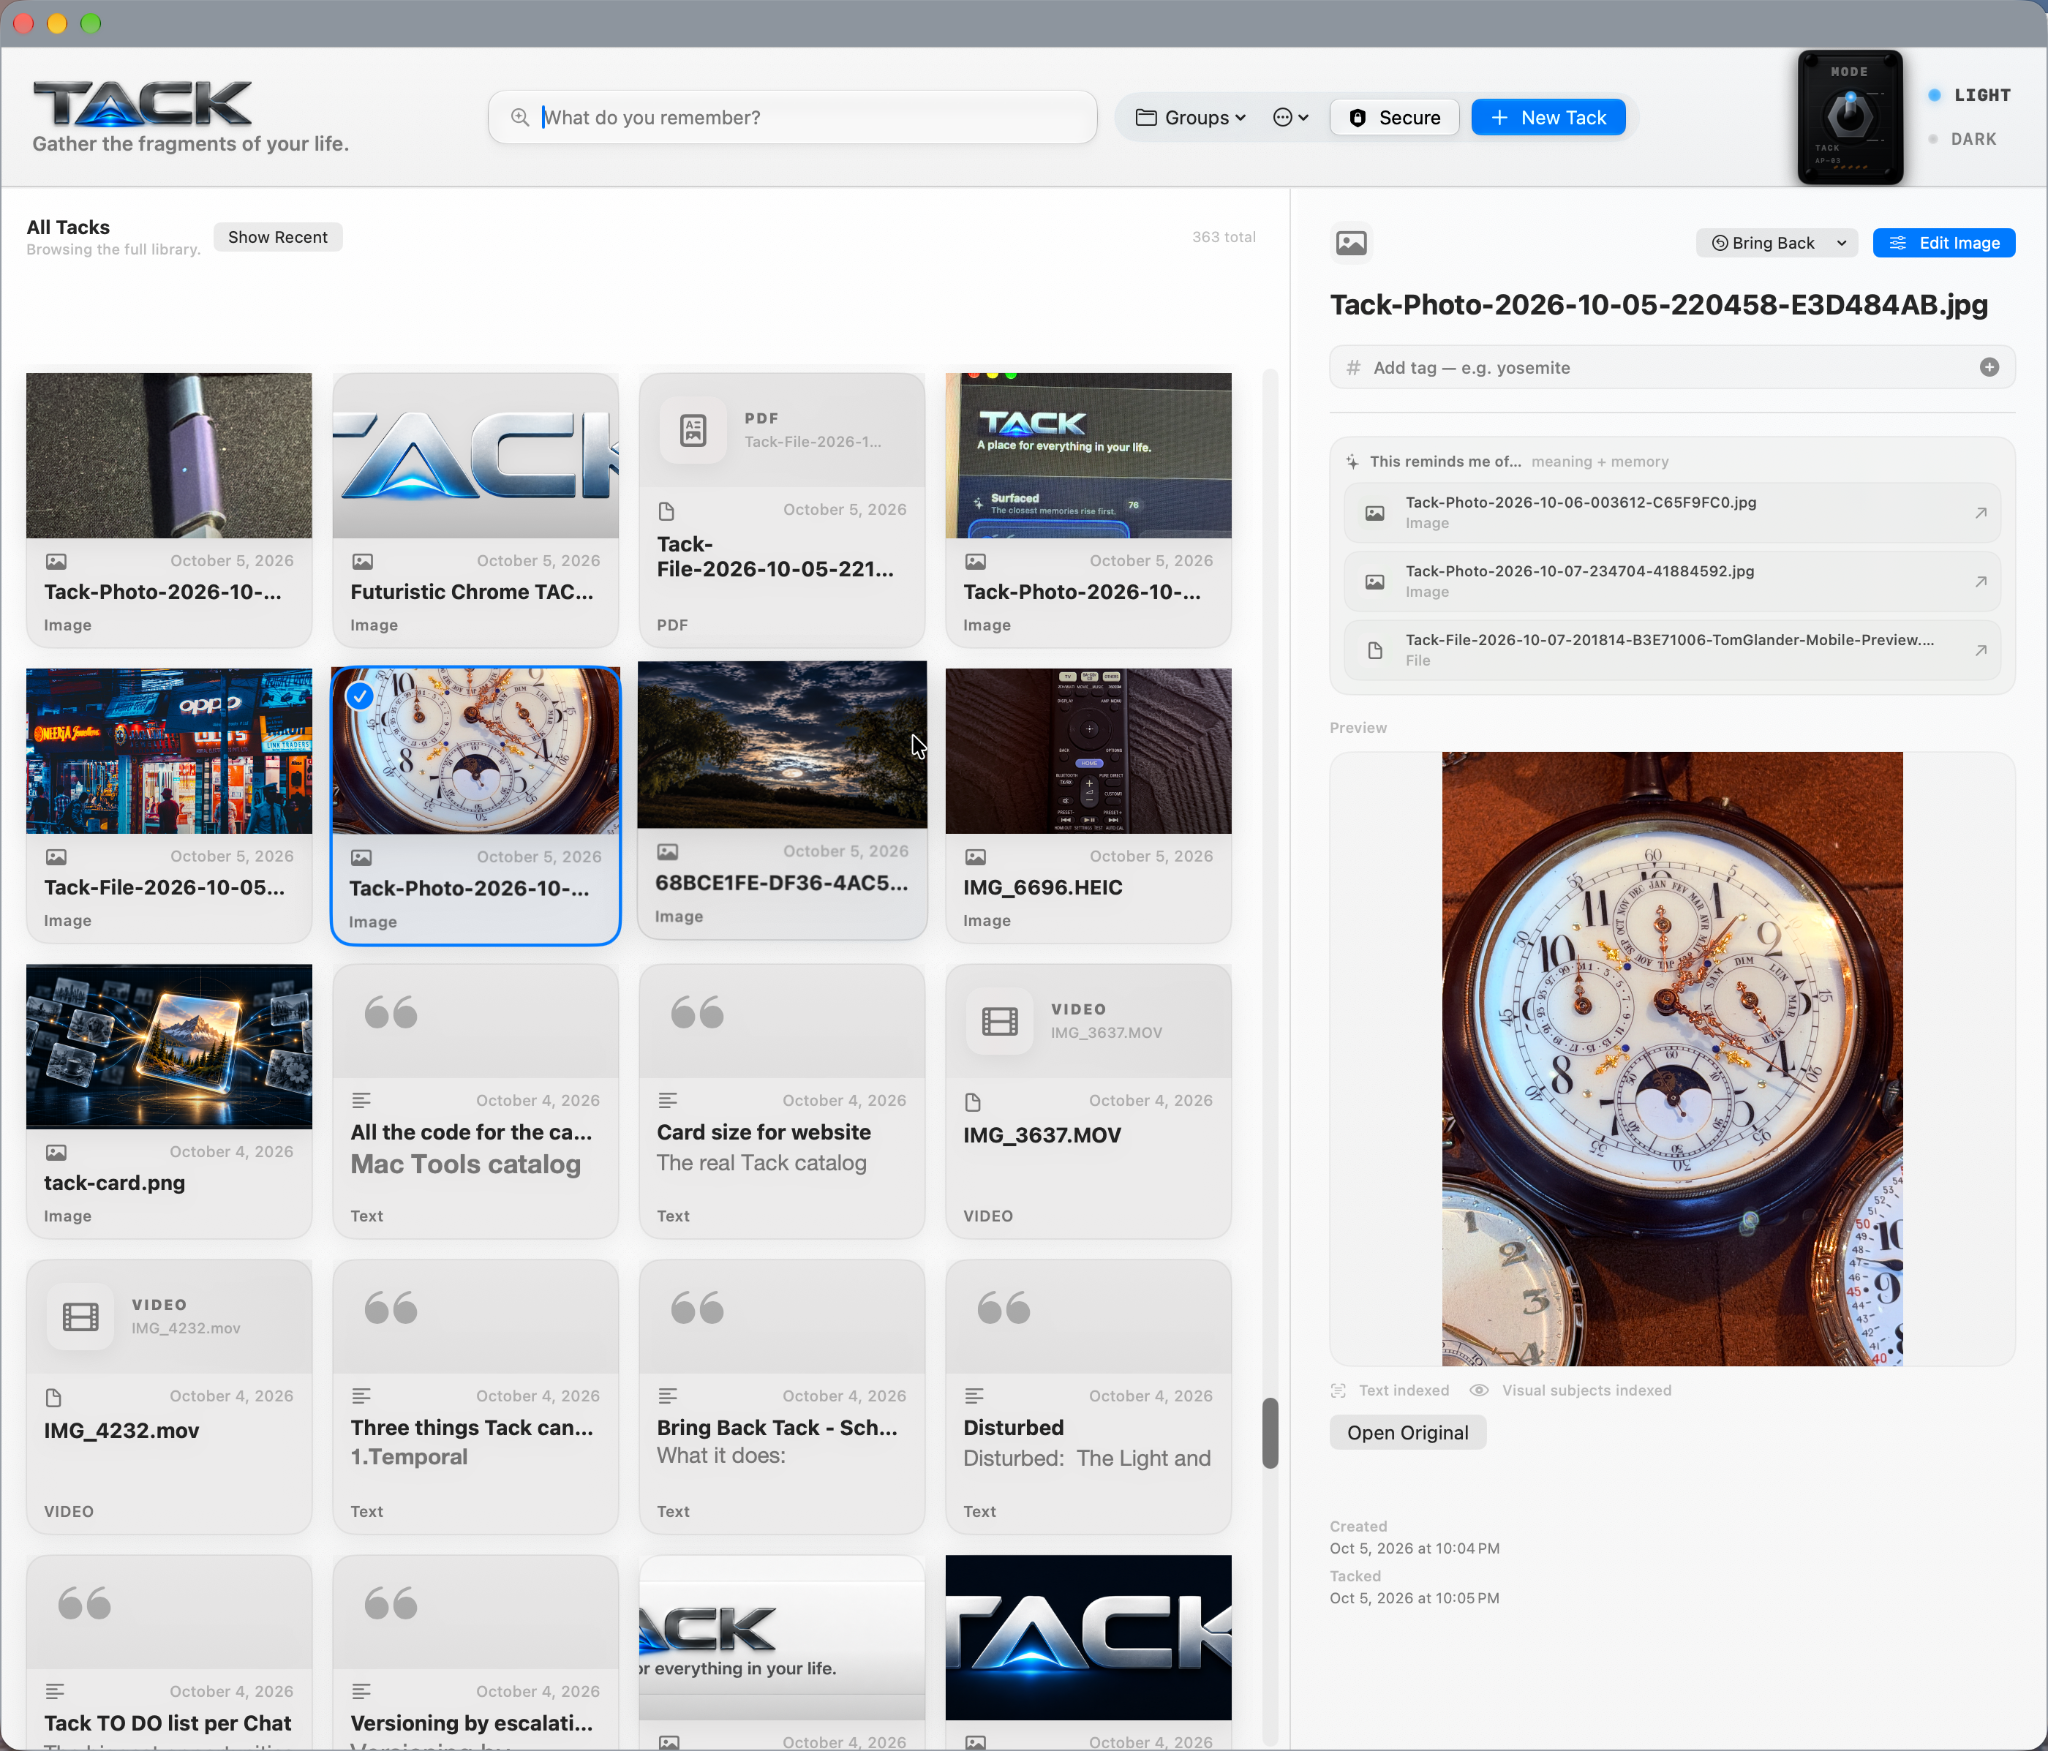Screen dimensions: 2048x1751
Task: Open the Three things Tack can text card
Action: 475,1396
